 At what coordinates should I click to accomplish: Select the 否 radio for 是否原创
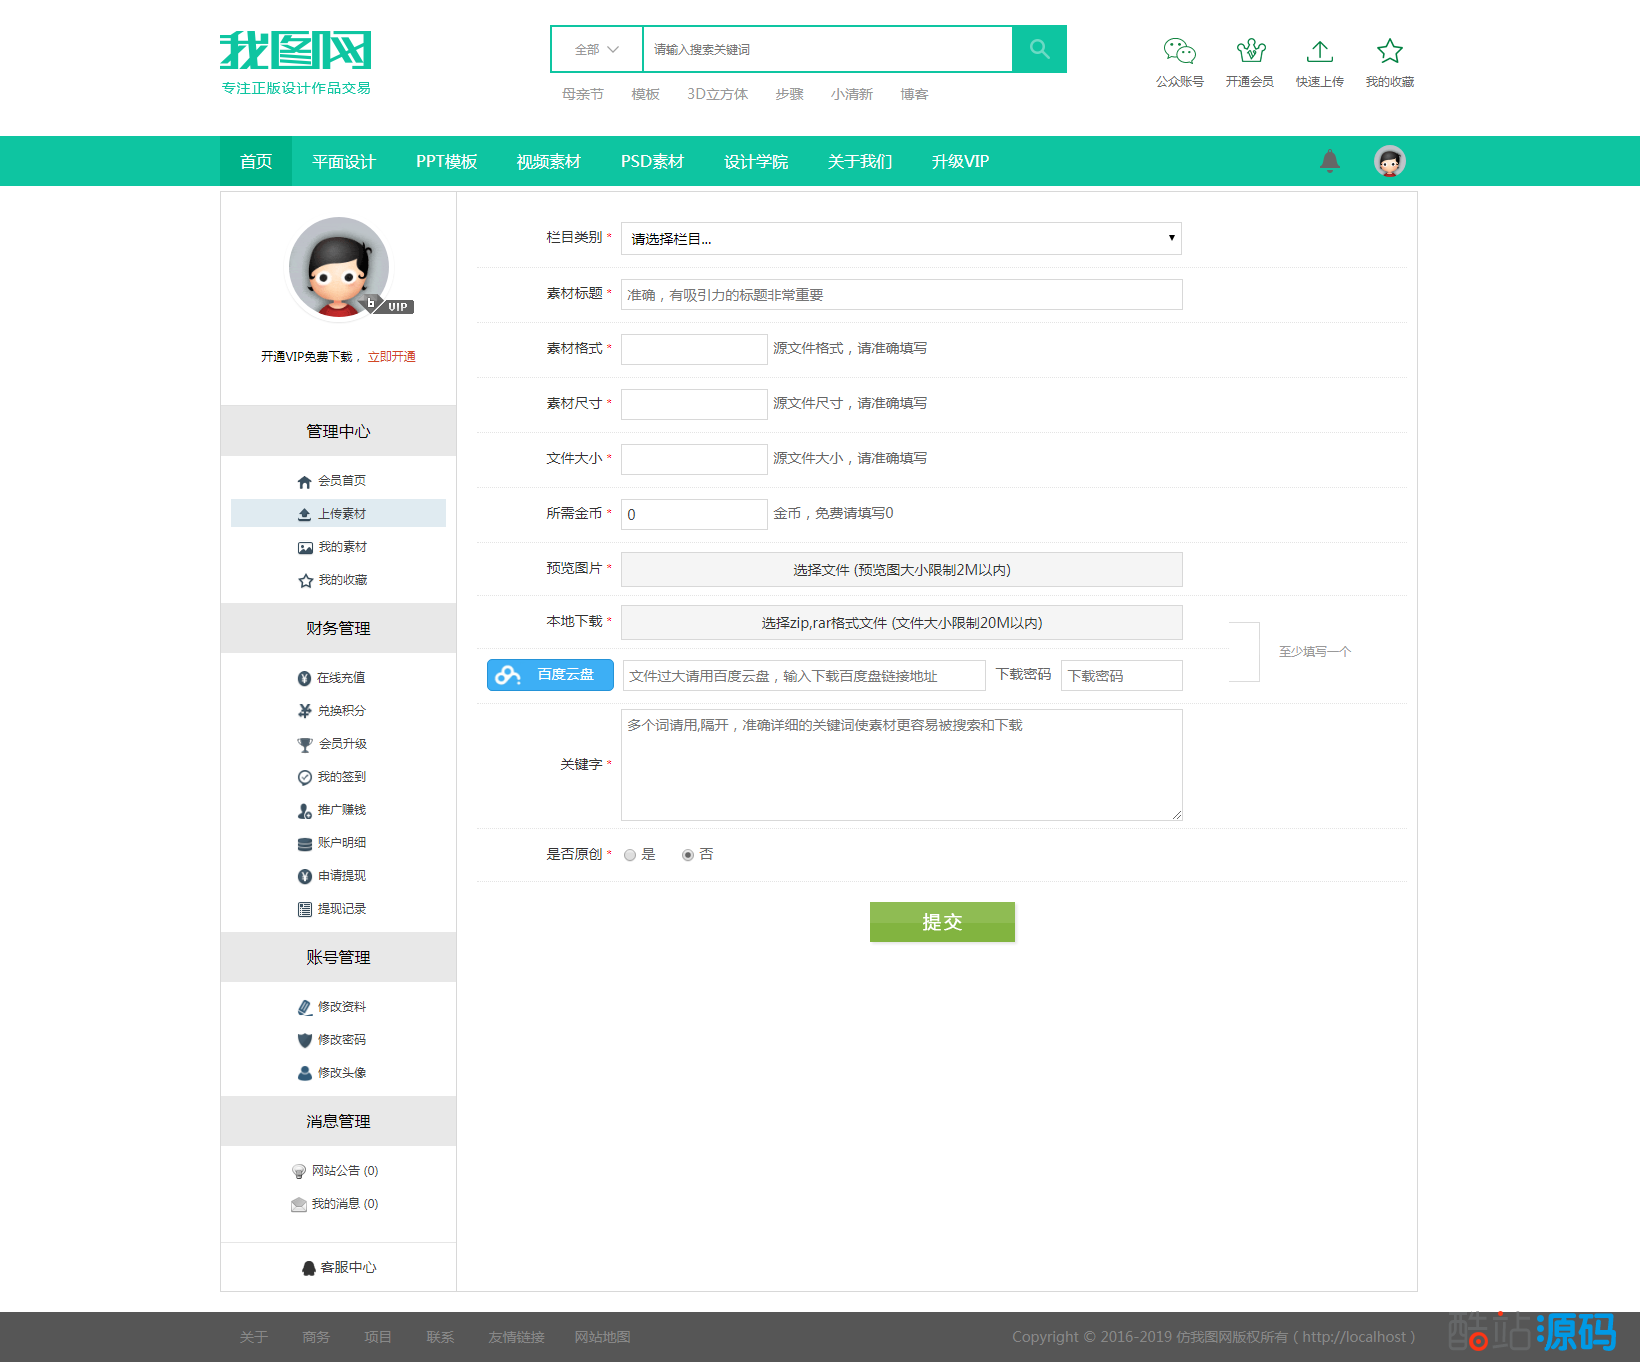point(688,855)
